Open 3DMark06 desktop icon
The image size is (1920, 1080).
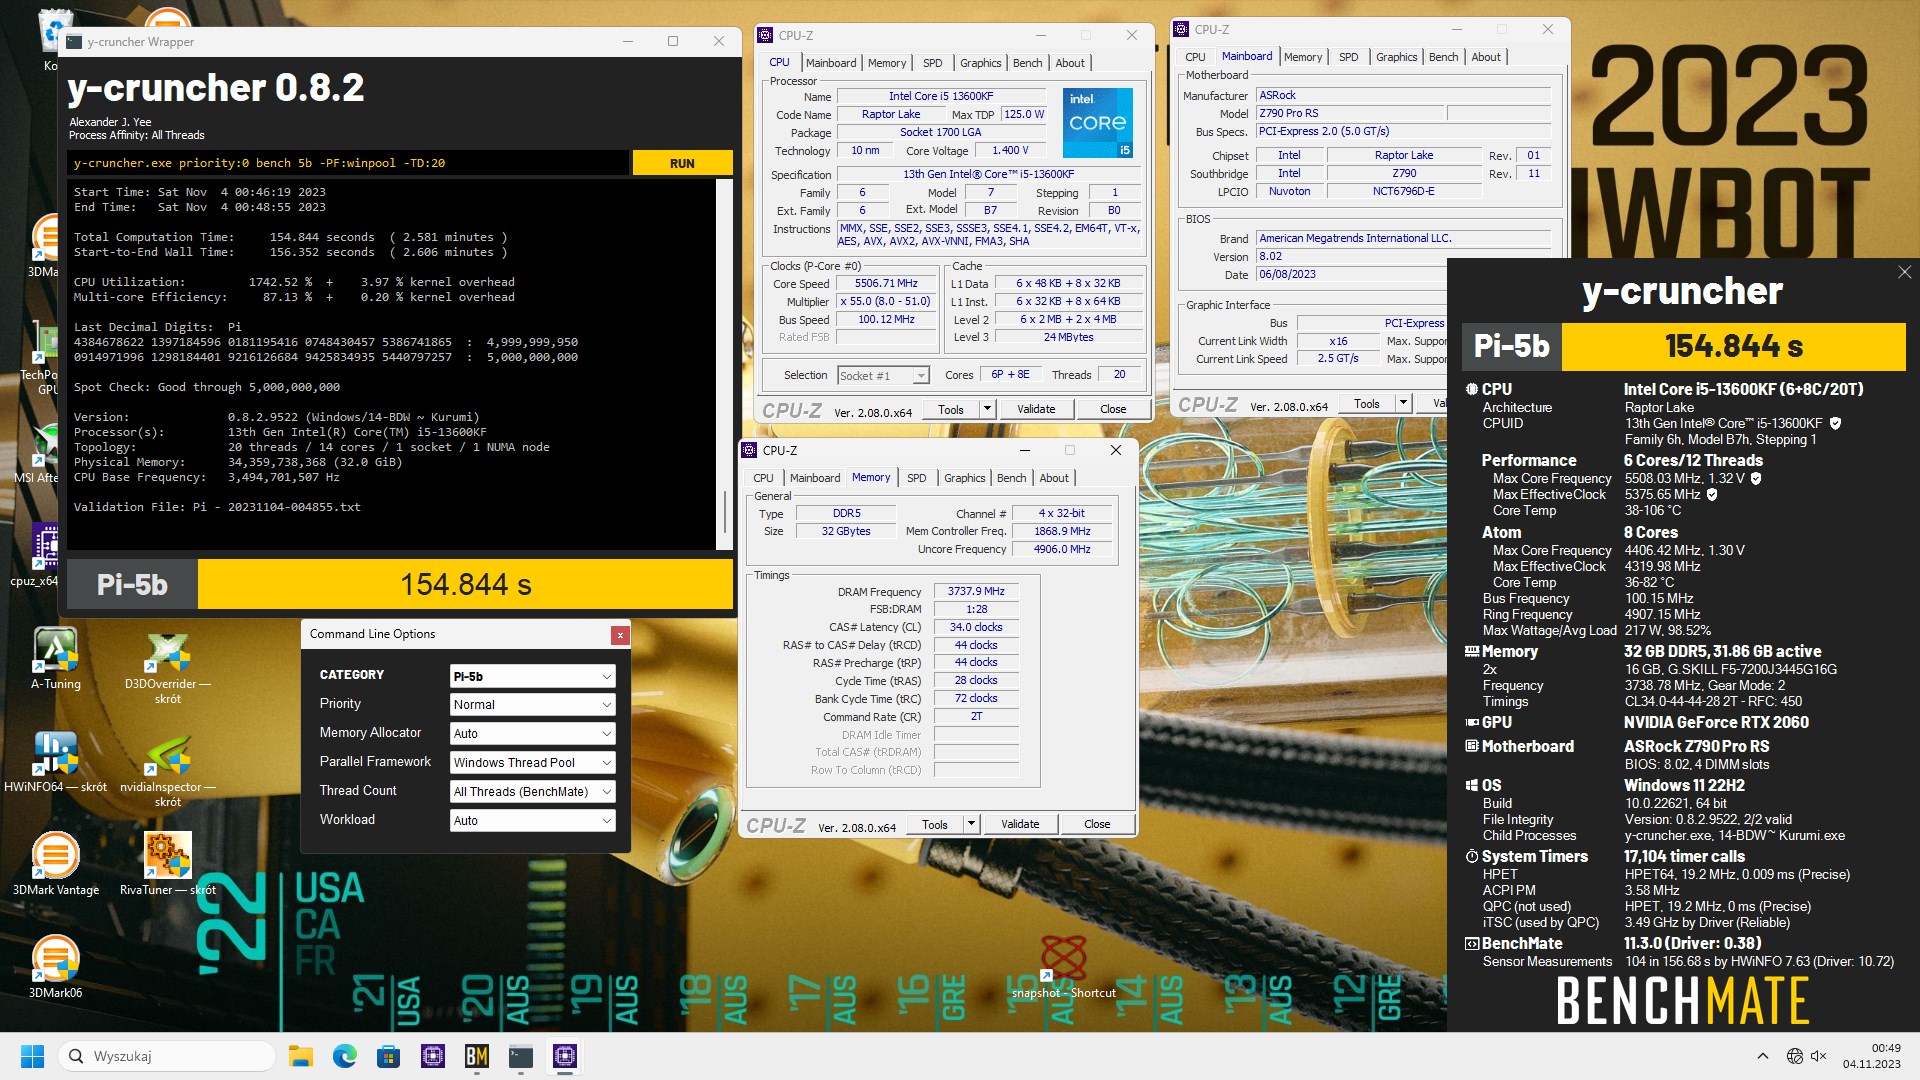point(56,967)
